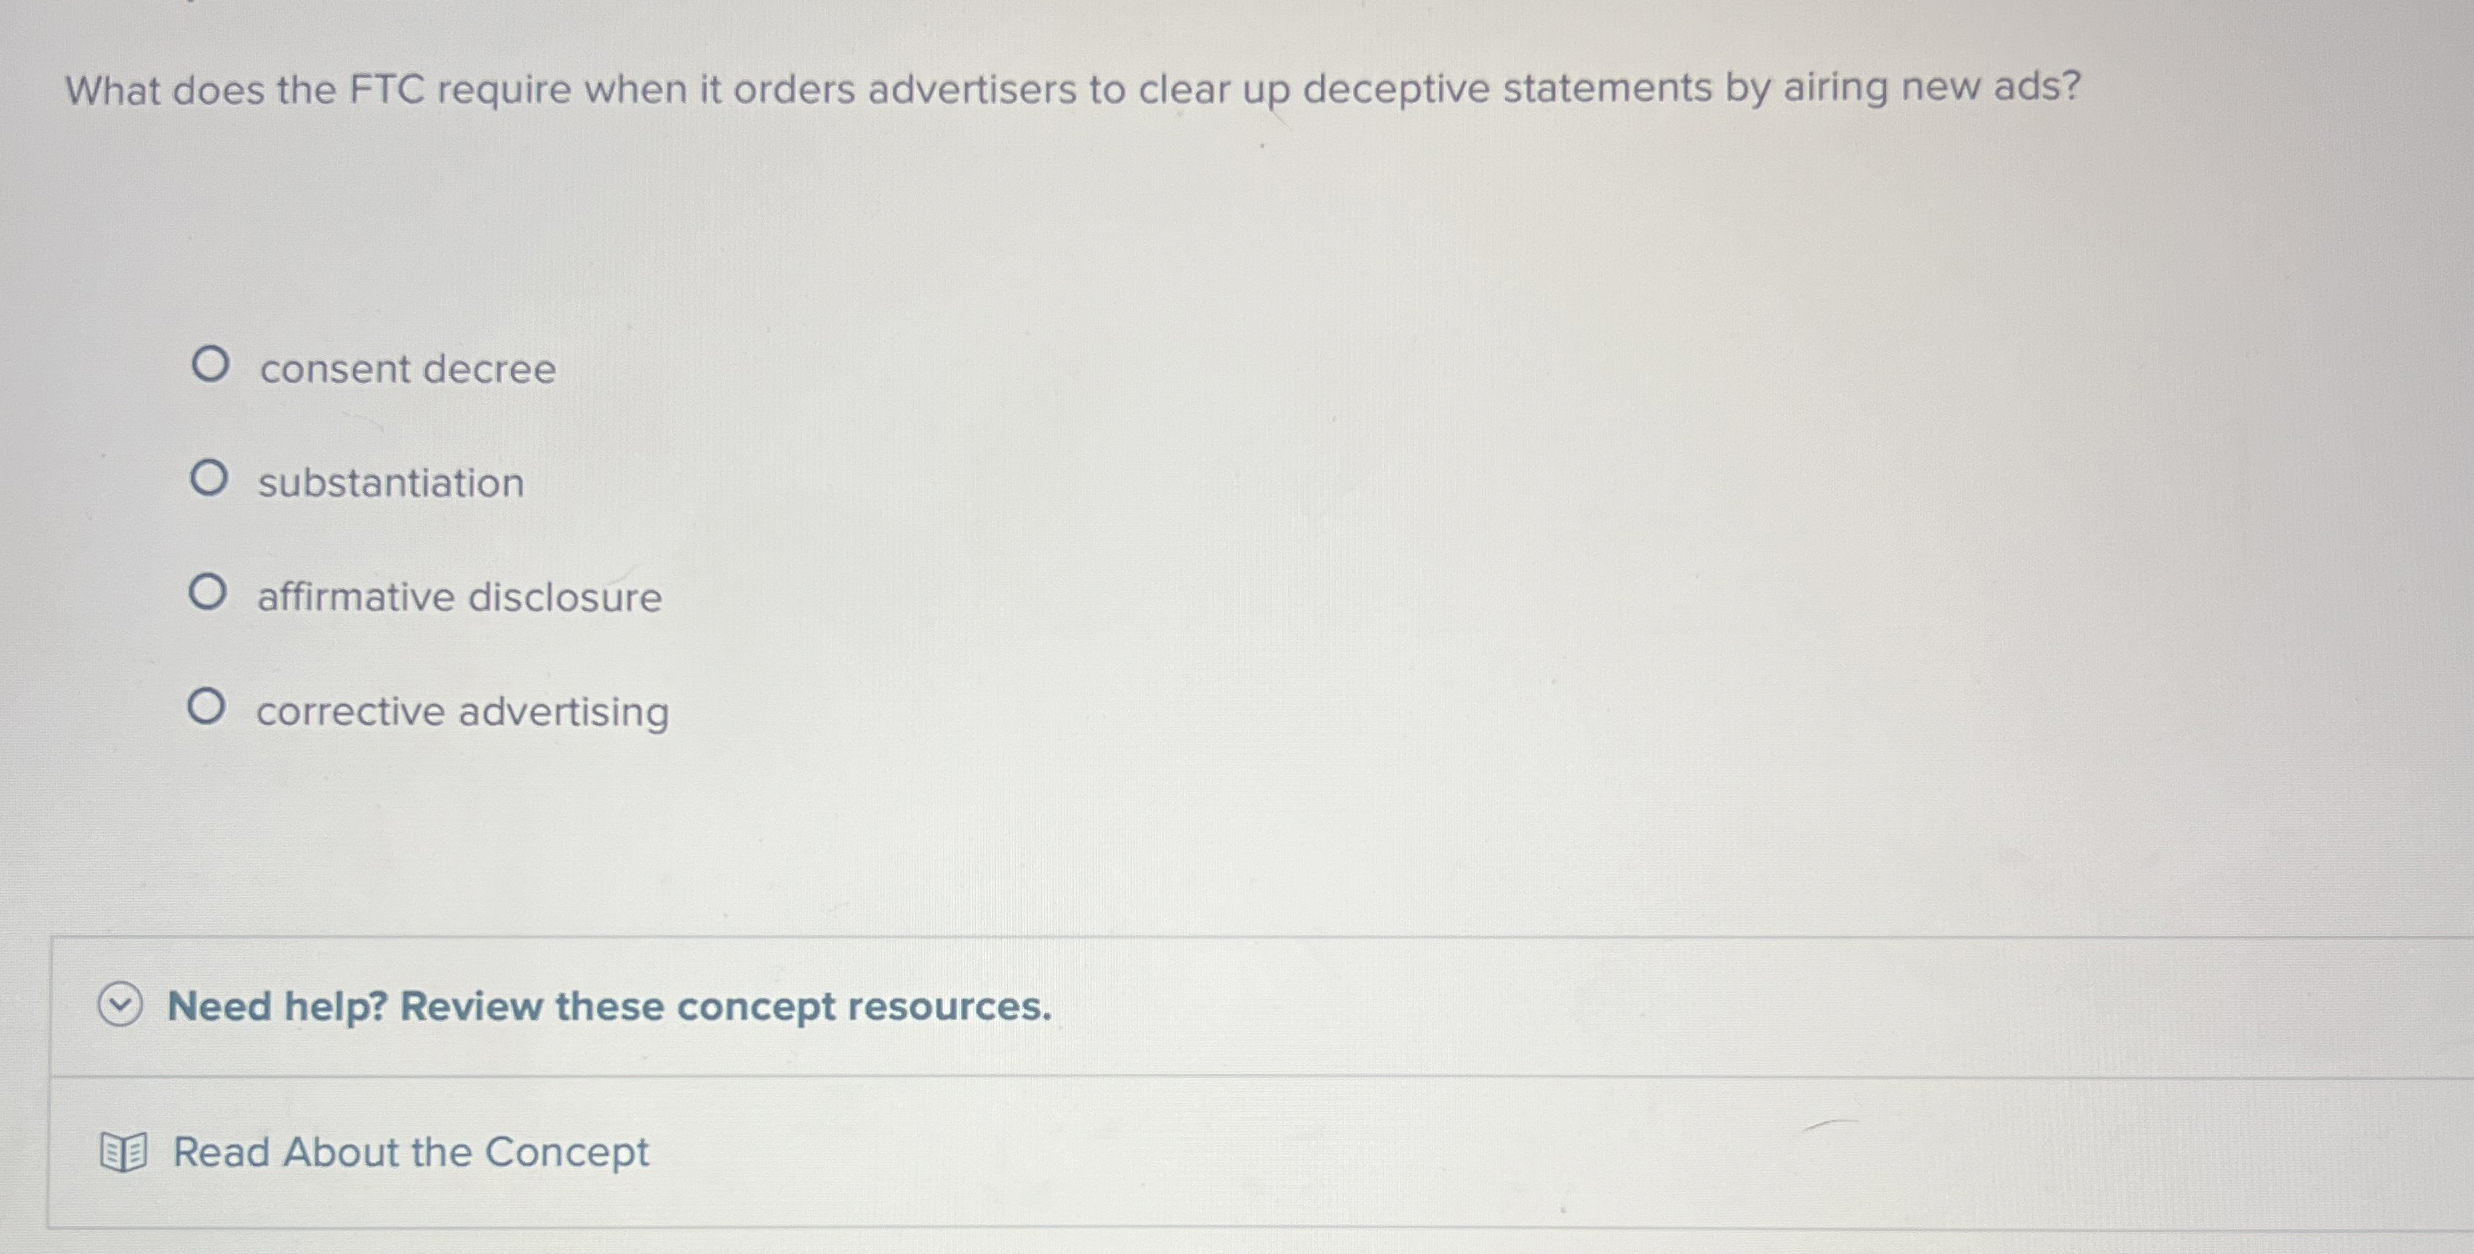Click the affirmative disclosure label text

(457, 595)
